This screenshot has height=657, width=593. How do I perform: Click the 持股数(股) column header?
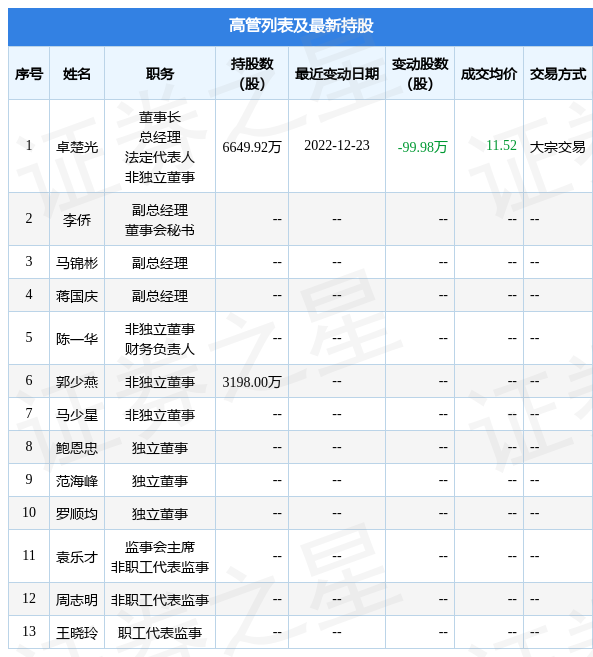[x=252, y=74]
